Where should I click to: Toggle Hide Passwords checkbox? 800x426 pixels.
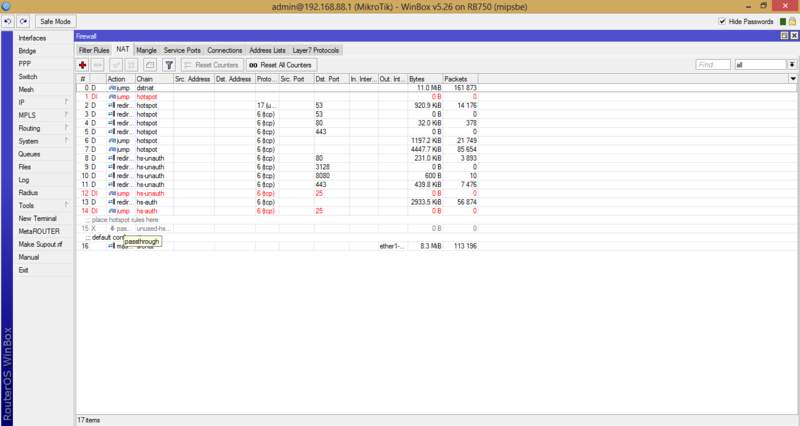tap(722, 21)
